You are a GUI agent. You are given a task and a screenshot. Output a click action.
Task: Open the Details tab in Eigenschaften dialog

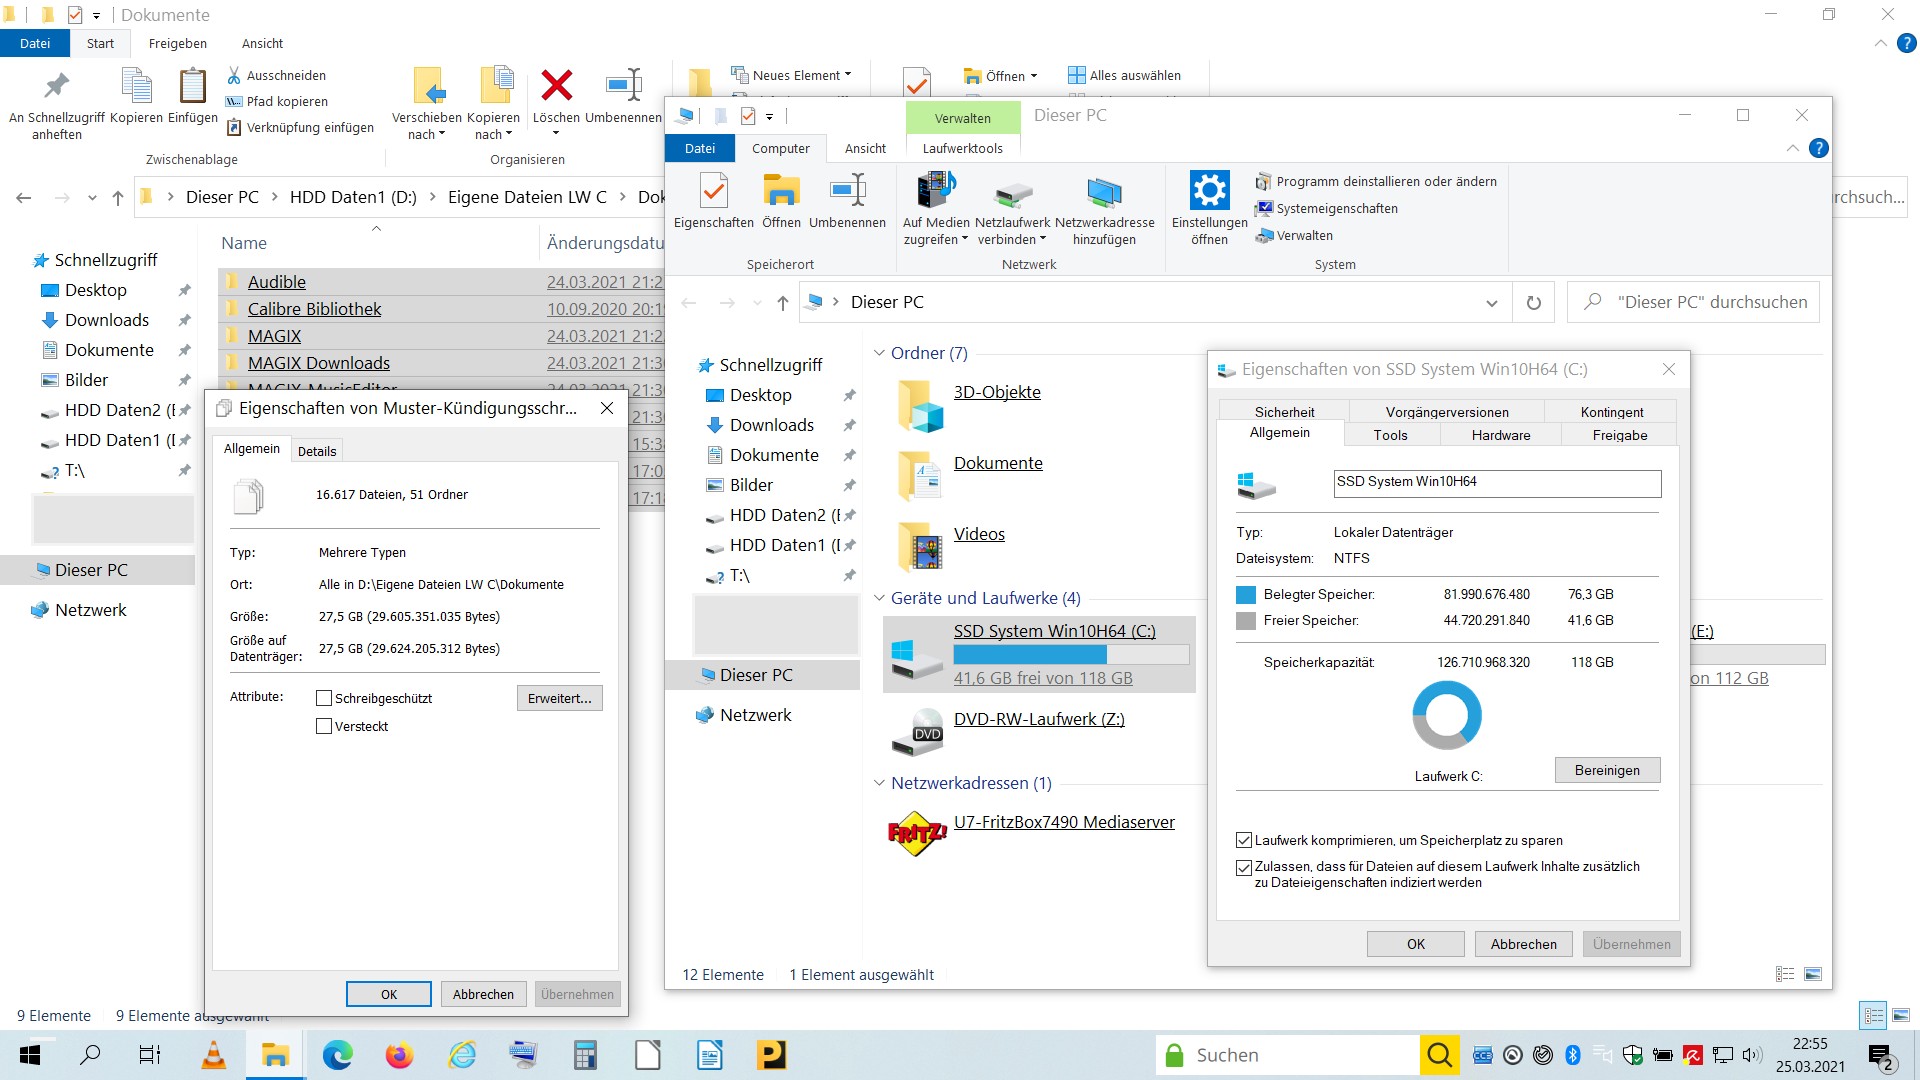pos(317,450)
